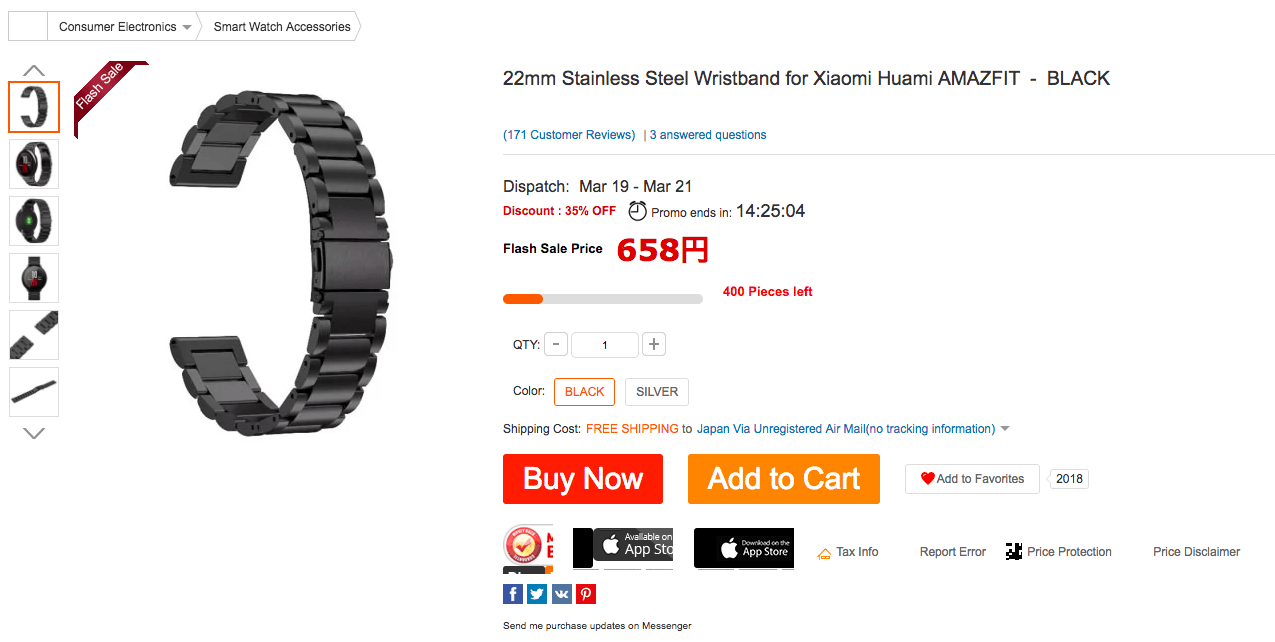The width and height of the screenshot is (1275, 642).
Task: Share the product on Facebook
Action: point(512,594)
